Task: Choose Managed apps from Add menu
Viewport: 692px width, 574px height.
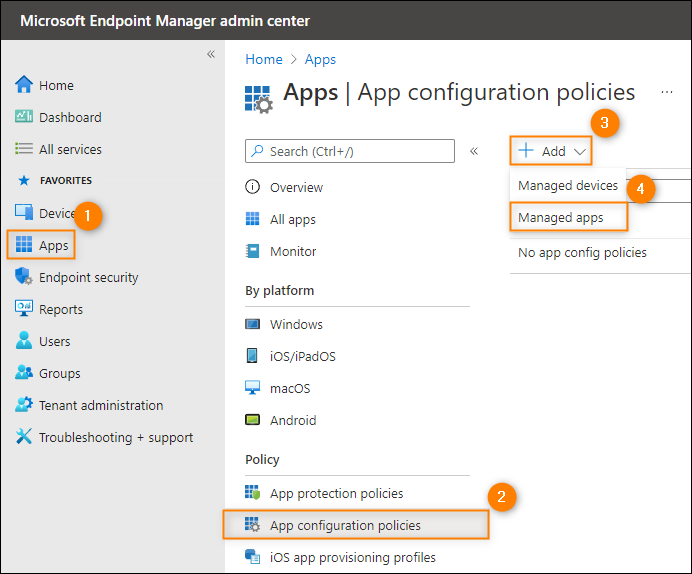Action: pos(568,217)
